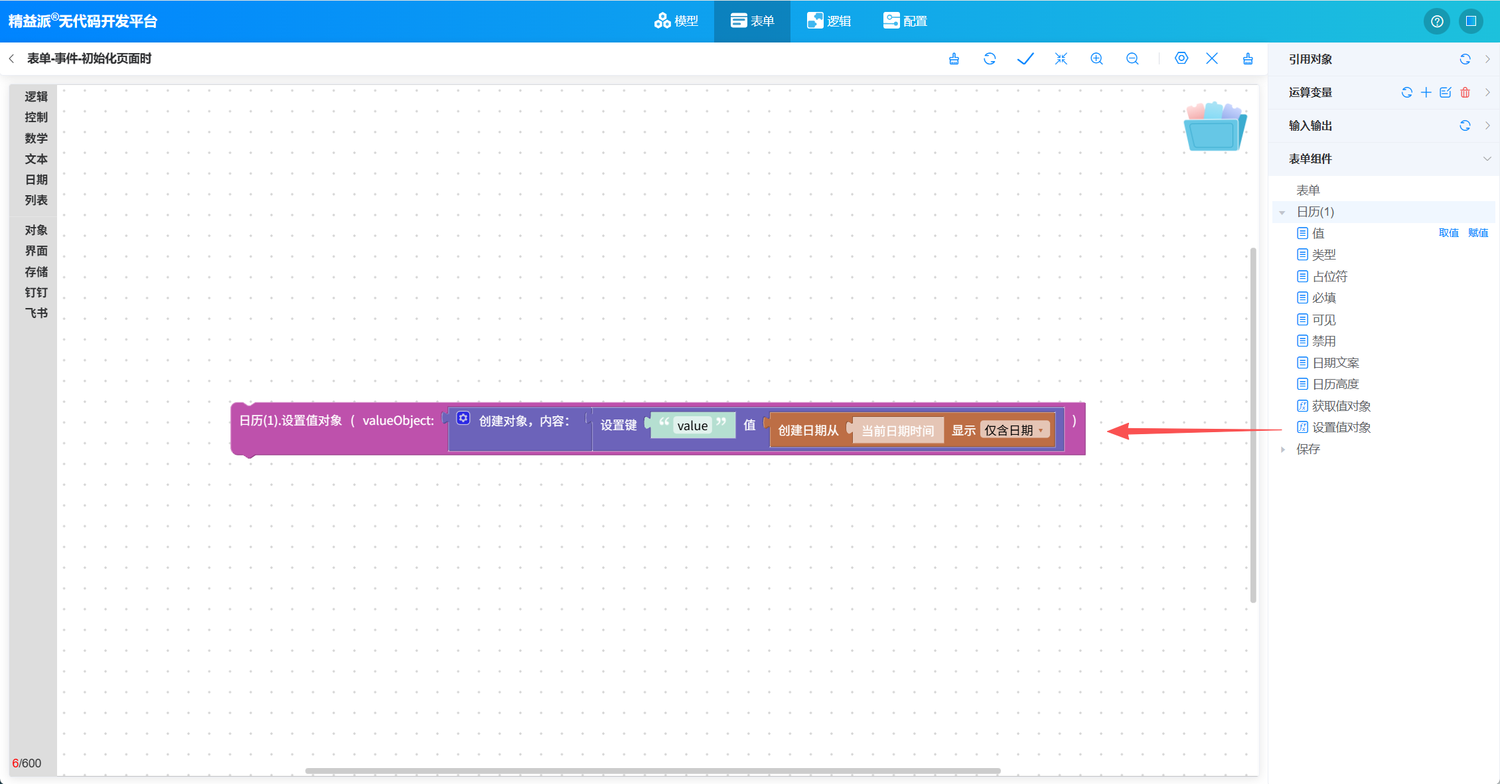Click the trash bin on canvas

click(1215, 127)
